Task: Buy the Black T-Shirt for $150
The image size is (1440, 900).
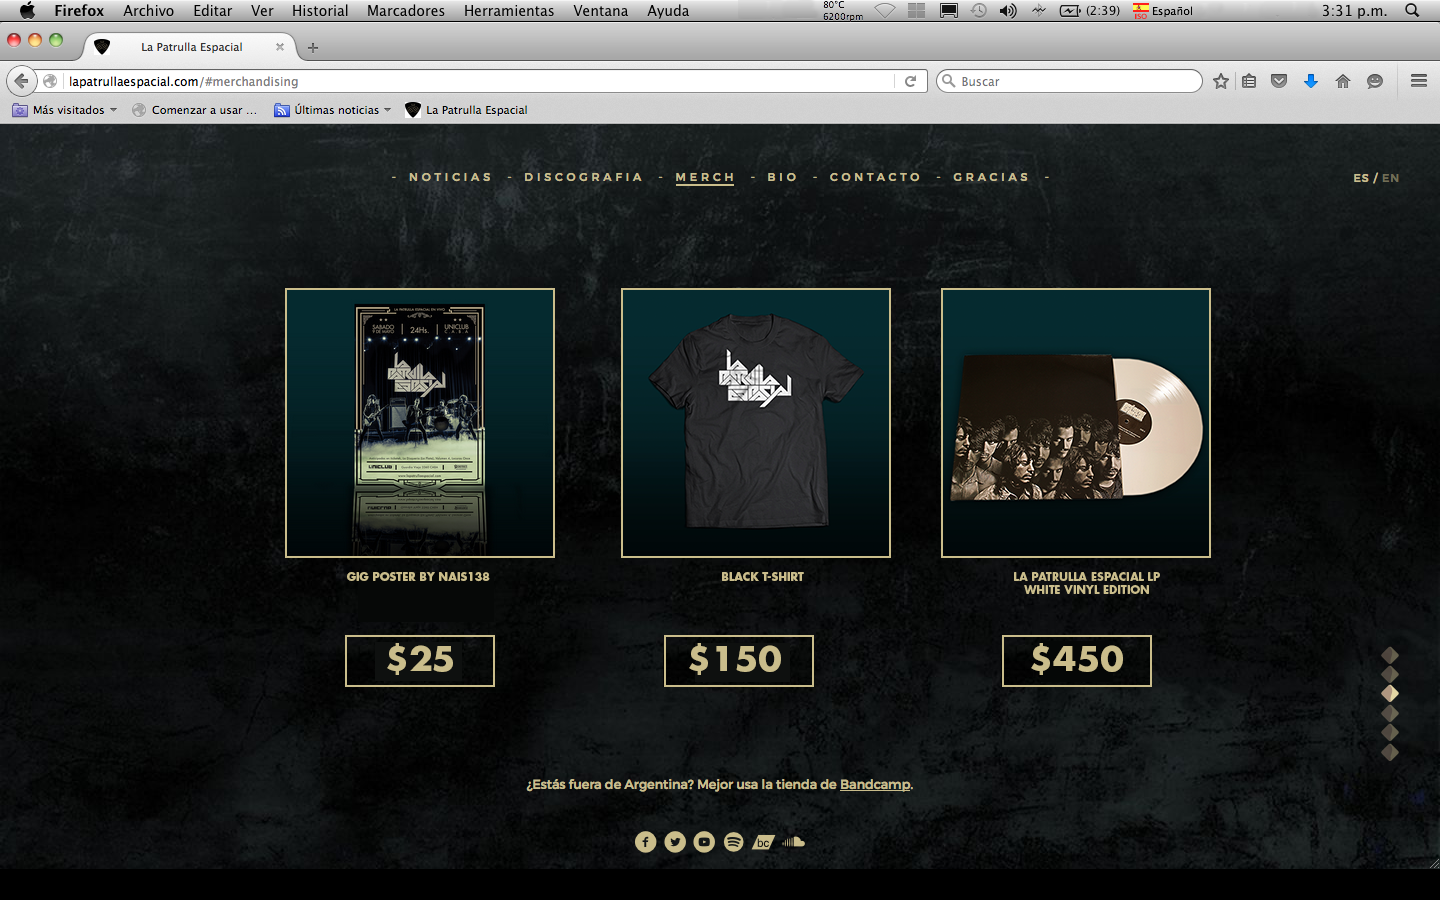Action: [739, 661]
